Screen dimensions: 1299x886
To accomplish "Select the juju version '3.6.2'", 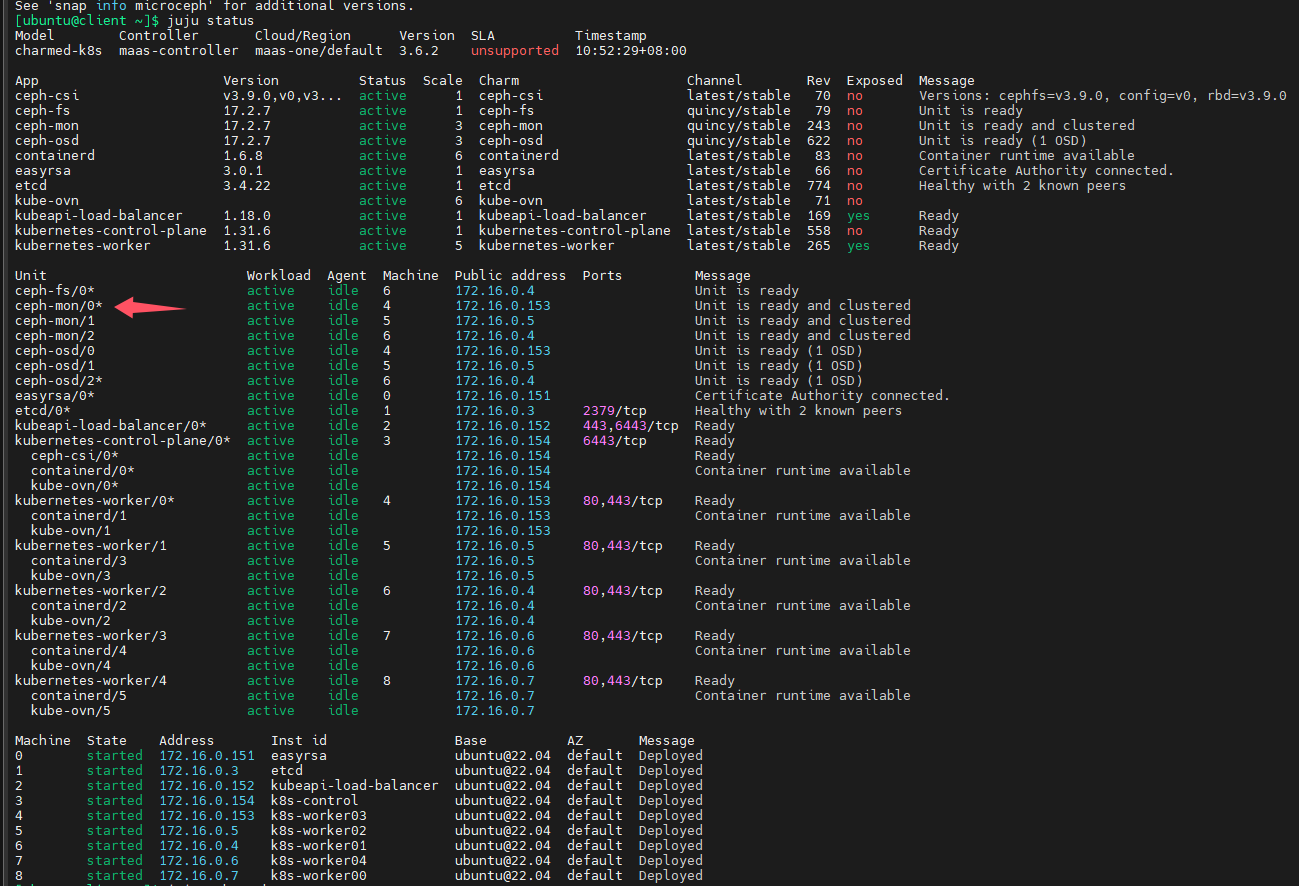I will coord(419,51).
